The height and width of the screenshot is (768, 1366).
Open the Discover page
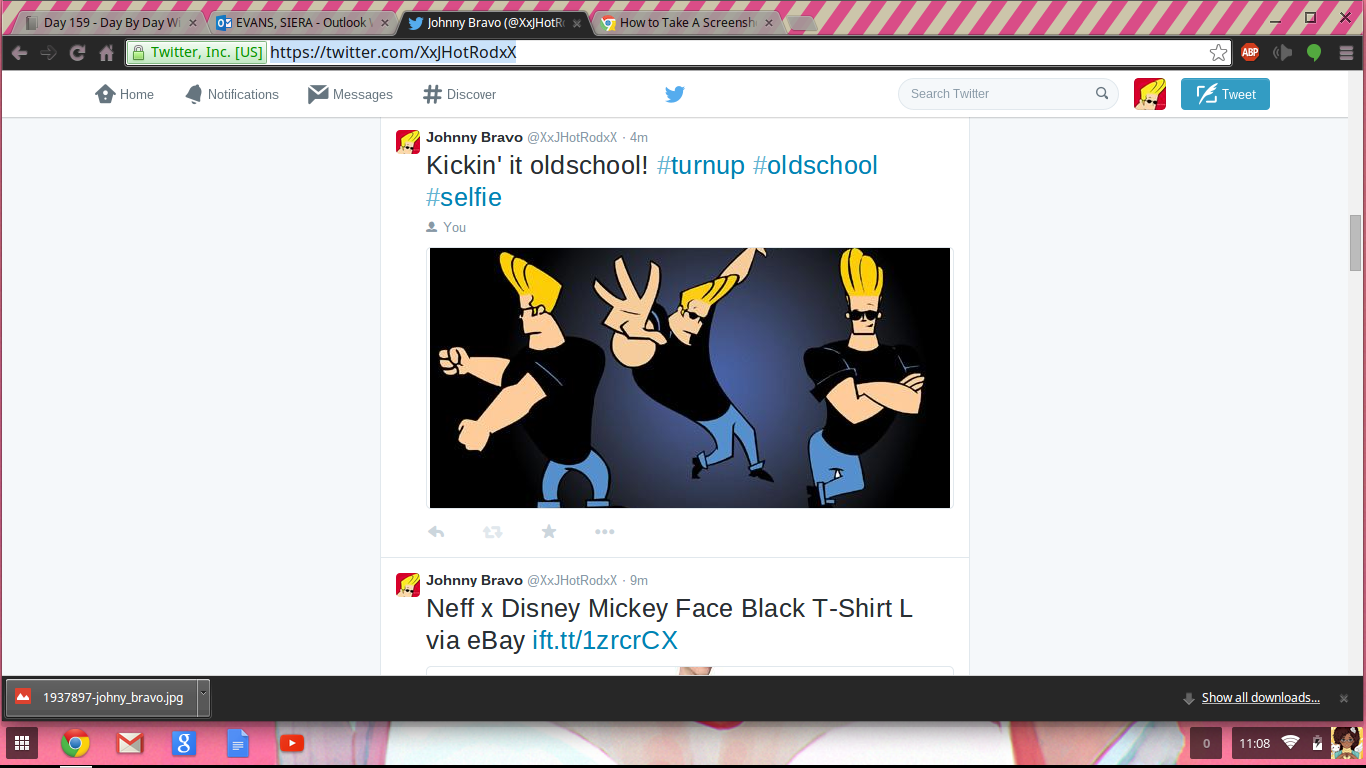point(460,94)
